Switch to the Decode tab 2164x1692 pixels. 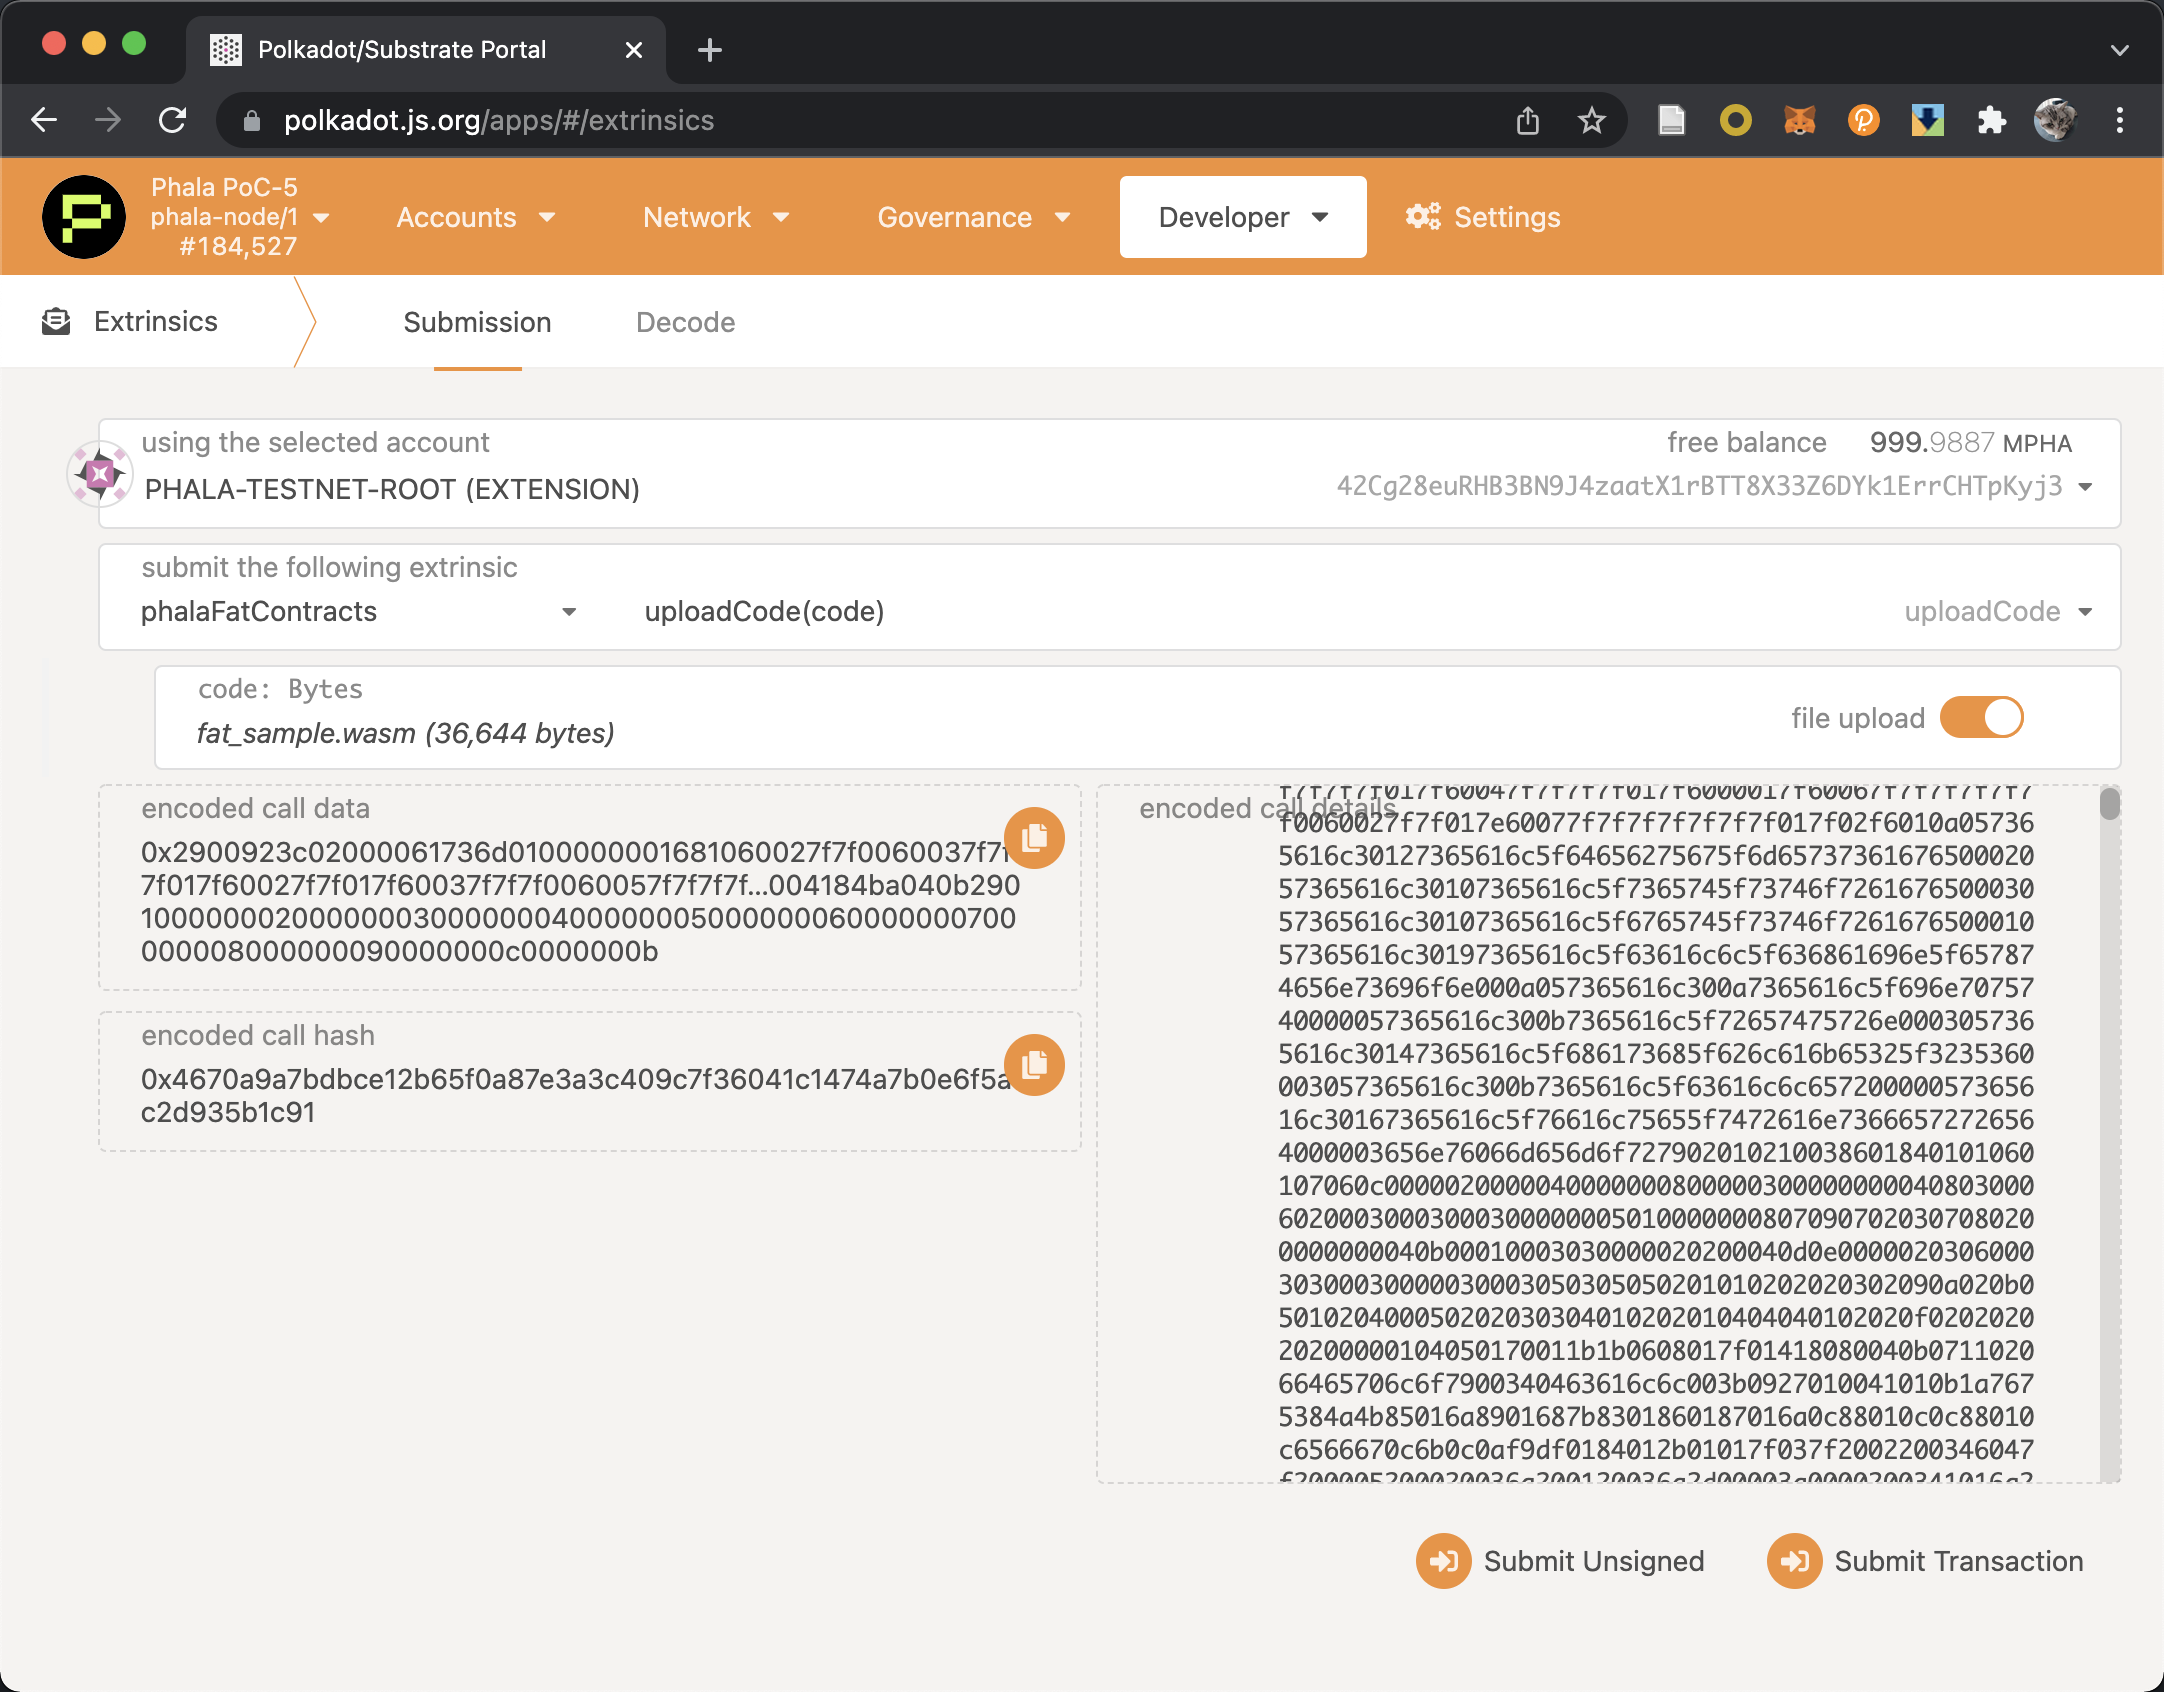click(x=685, y=322)
